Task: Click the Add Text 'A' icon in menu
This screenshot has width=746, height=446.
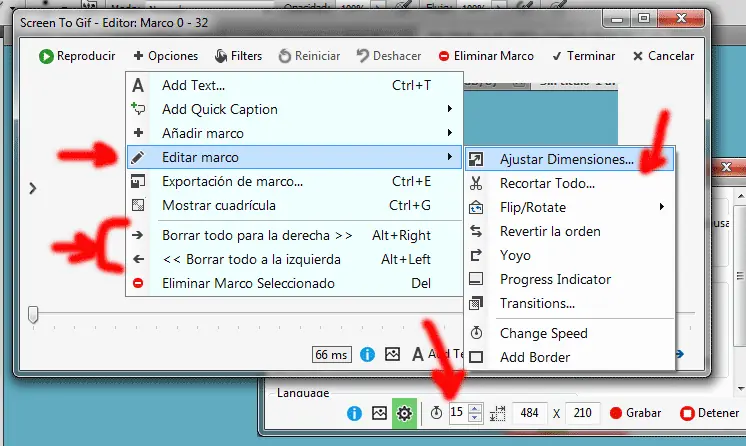Action: (138, 85)
